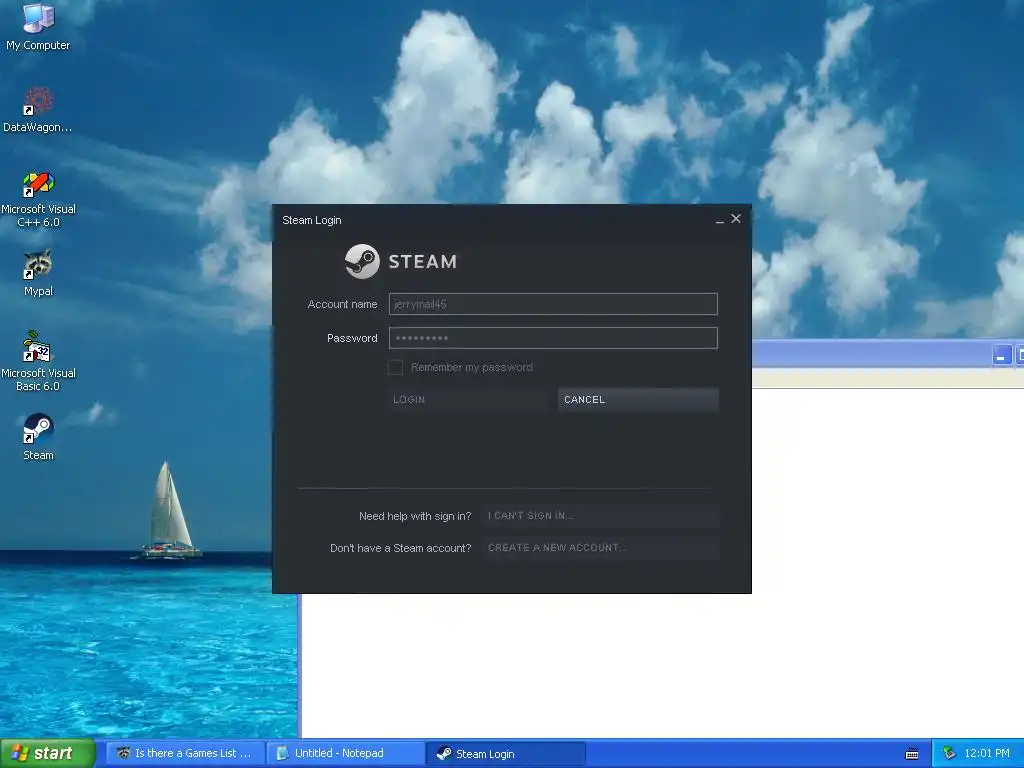This screenshot has width=1024, height=768.
Task: Click the LOGIN button
Action: click(x=468, y=400)
